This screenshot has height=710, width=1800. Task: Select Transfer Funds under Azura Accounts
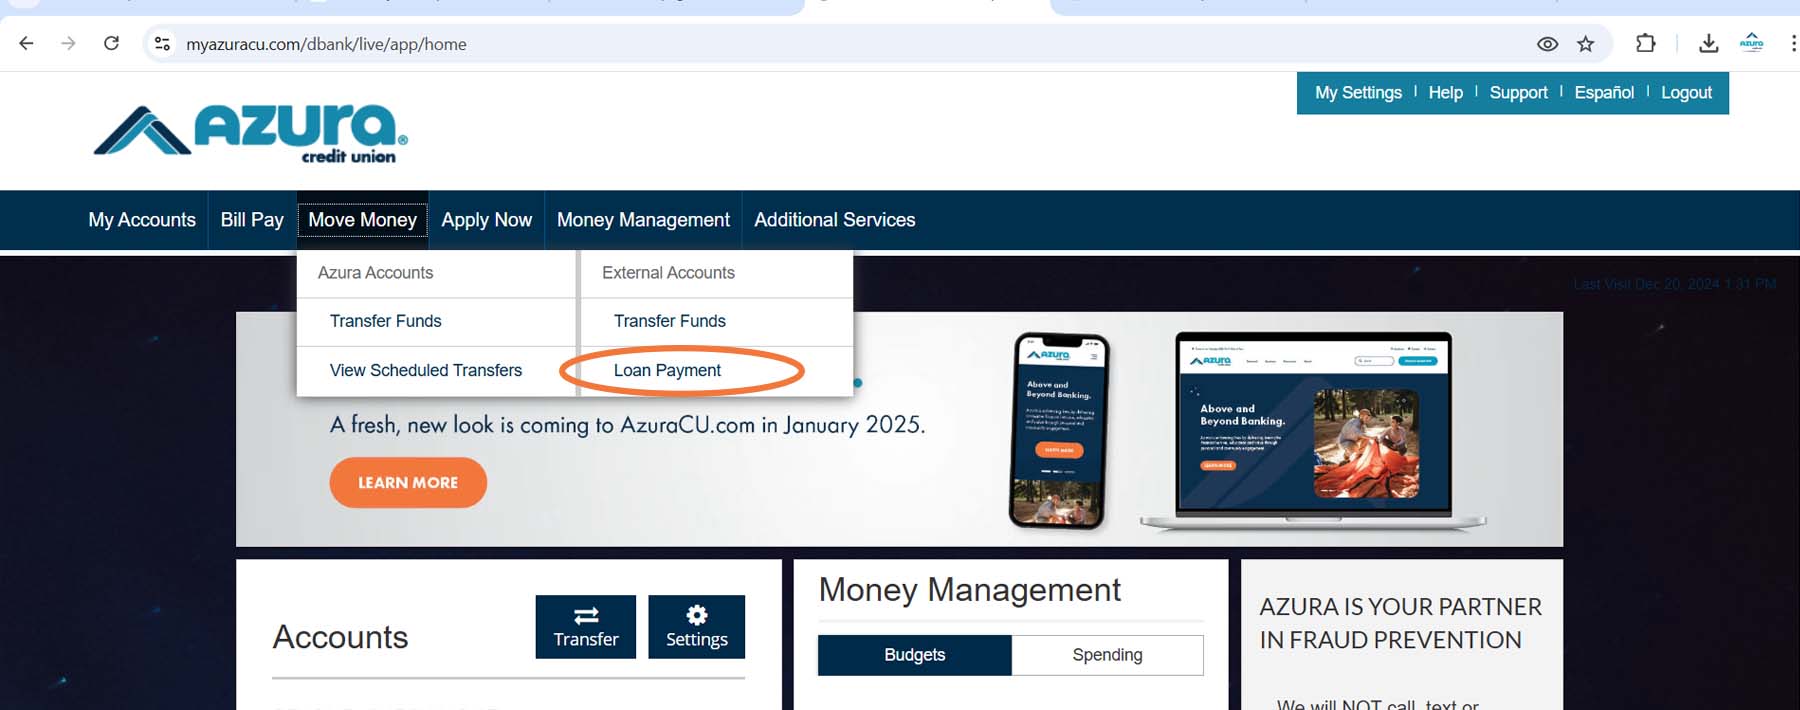click(x=385, y=321)
